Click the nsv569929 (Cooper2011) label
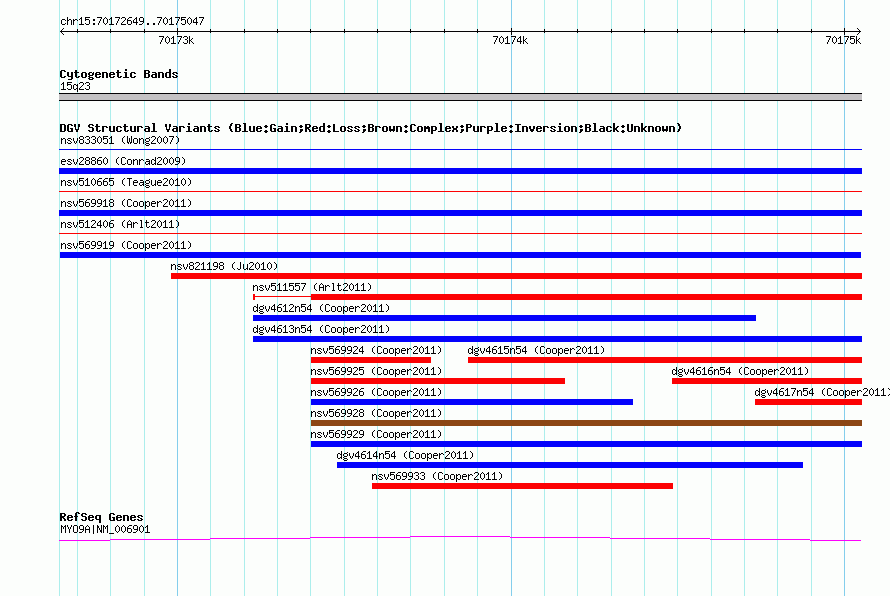Viewport: 890px width, 596px height. point(376,434)
